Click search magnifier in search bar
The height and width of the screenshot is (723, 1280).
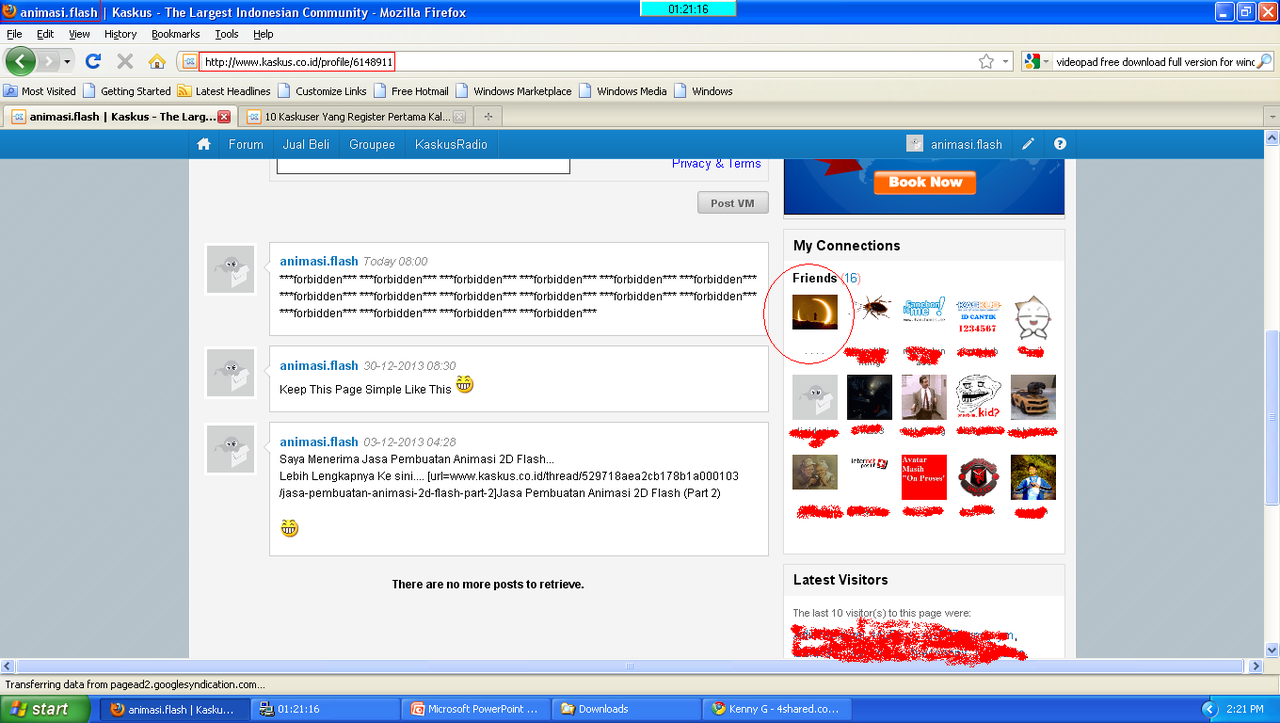1264,61
